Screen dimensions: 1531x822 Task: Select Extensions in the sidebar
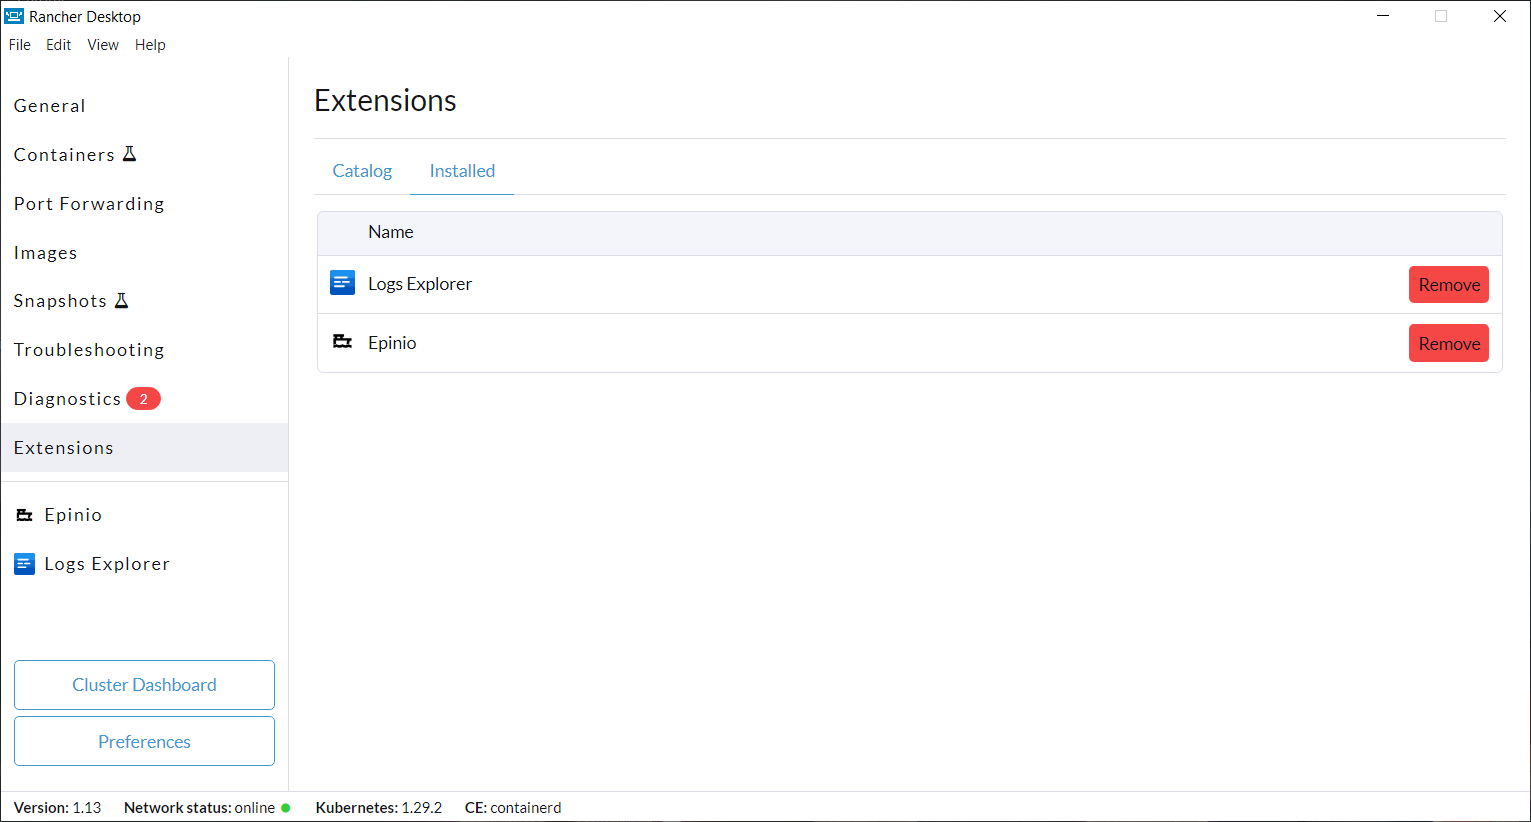pos(144,448)
